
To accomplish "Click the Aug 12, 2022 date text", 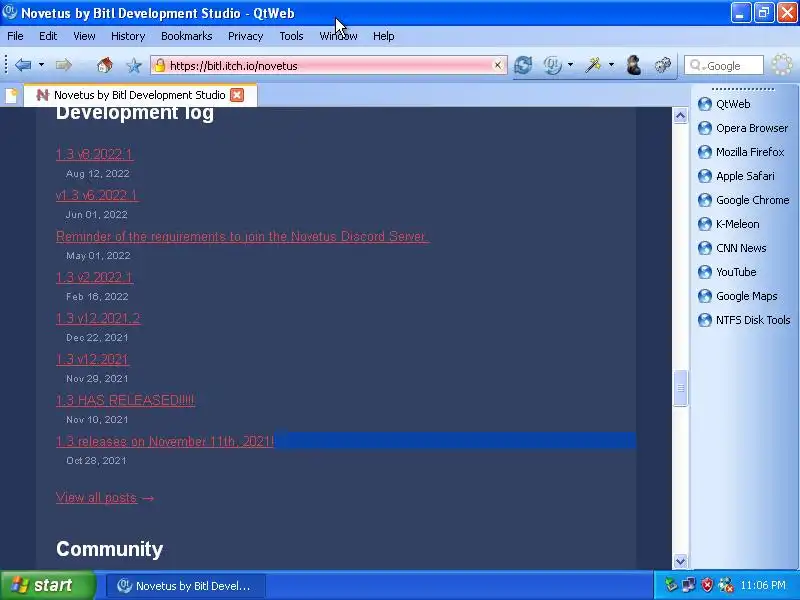I will pos(97,174).
